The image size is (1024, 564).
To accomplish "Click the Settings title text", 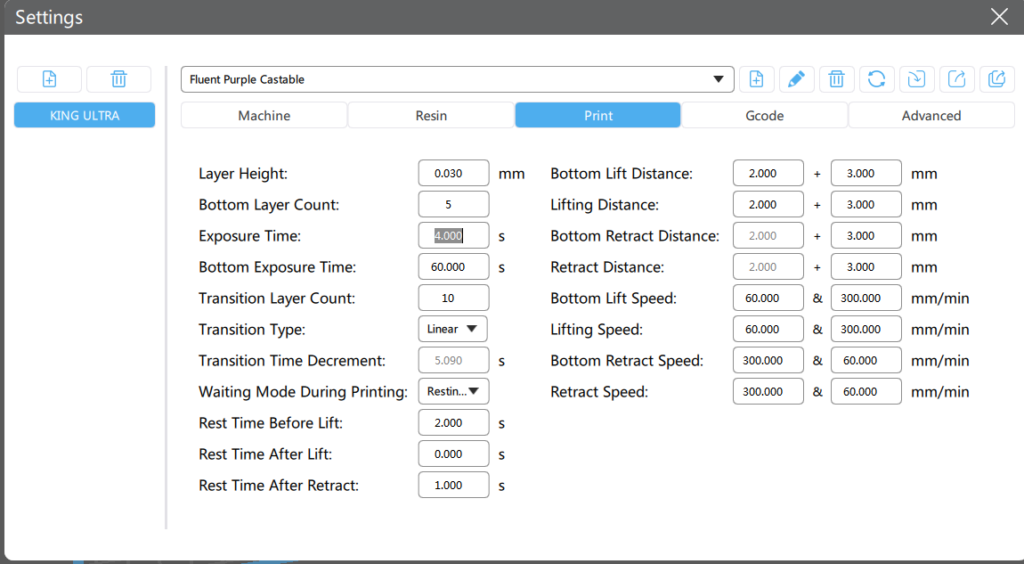I will [x=49, y=17].
